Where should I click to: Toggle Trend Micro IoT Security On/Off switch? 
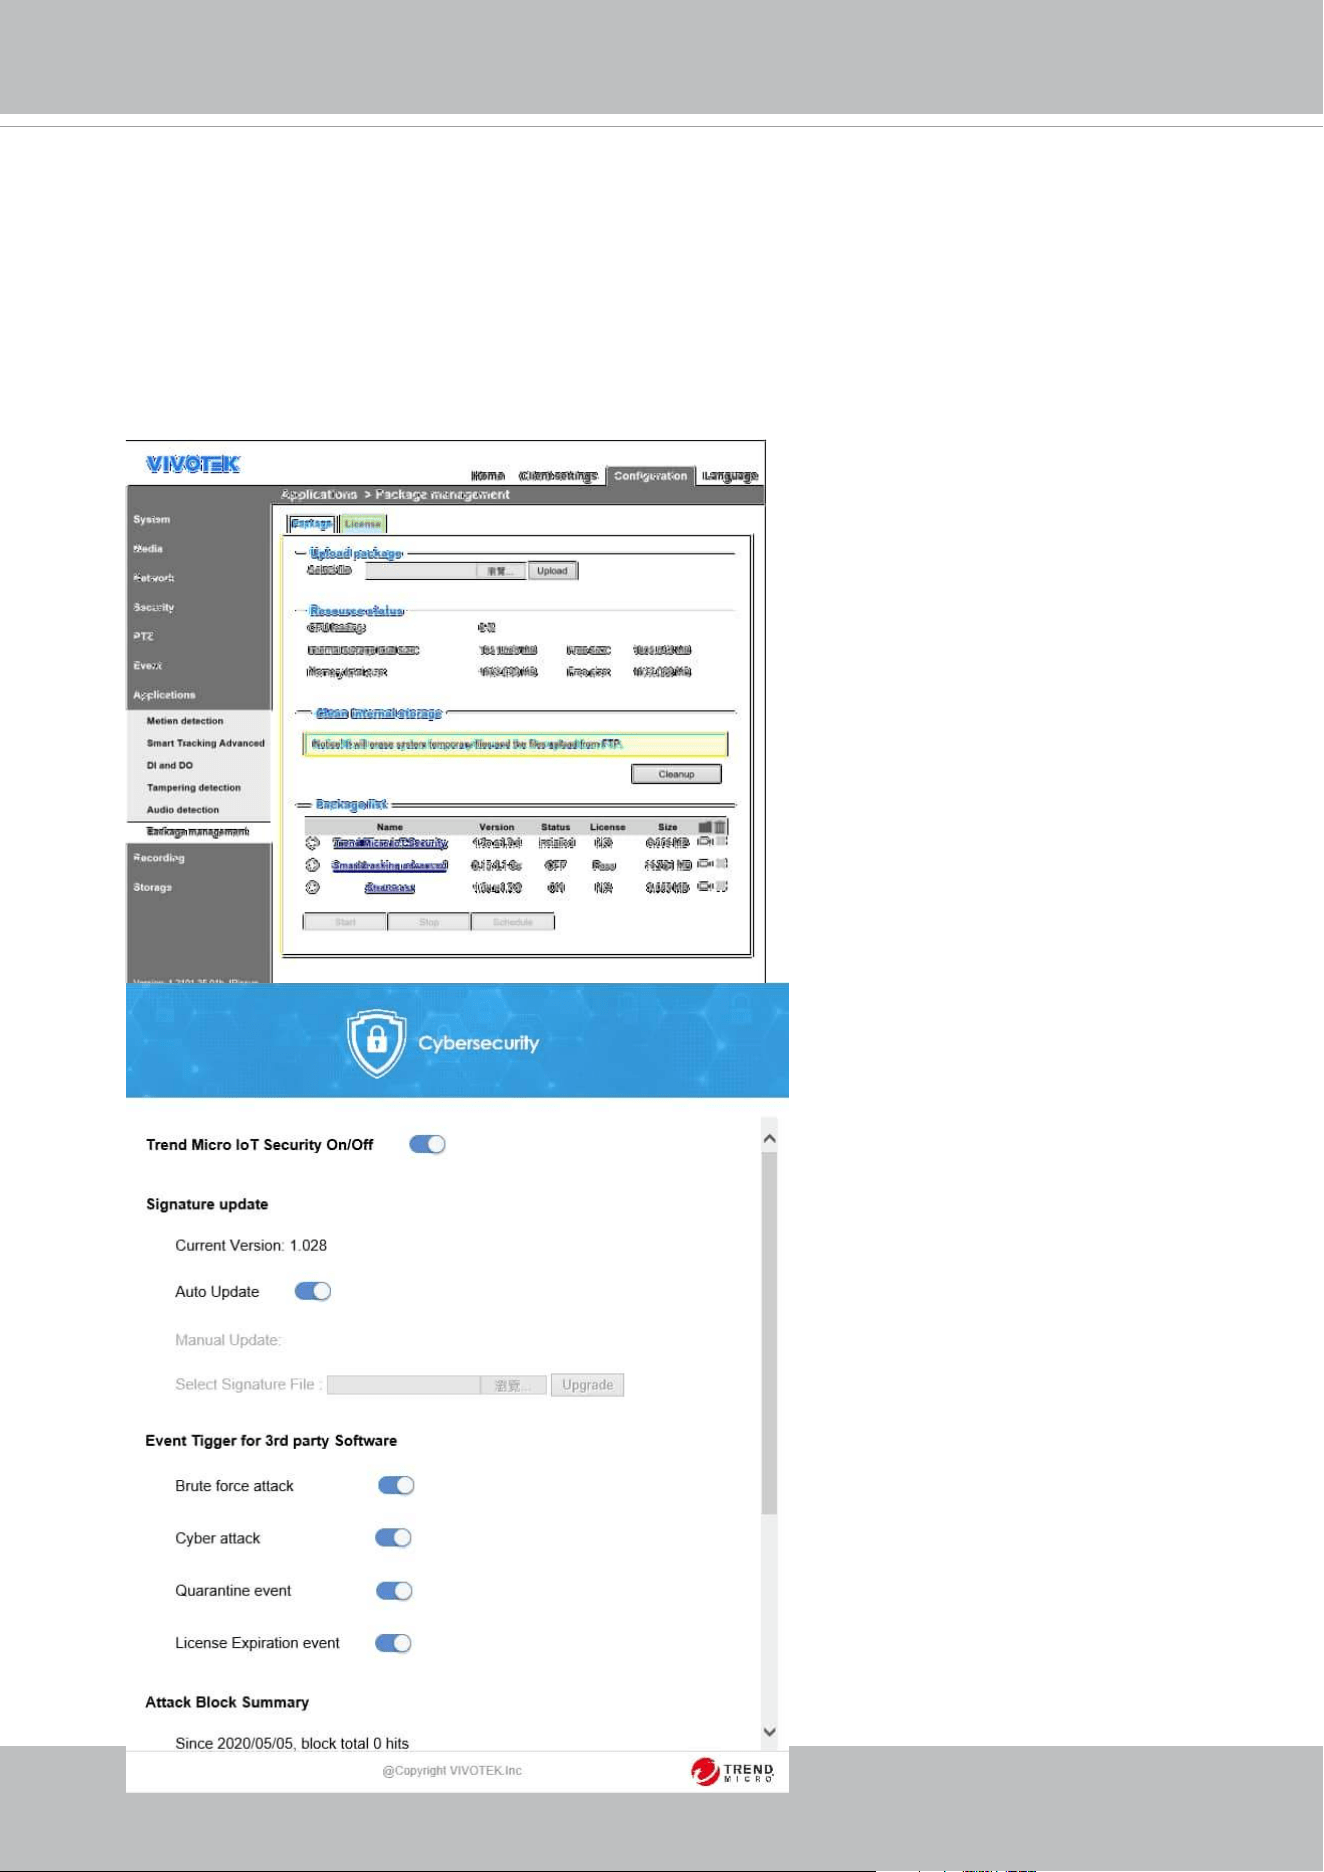click(x=427, y=1144)
